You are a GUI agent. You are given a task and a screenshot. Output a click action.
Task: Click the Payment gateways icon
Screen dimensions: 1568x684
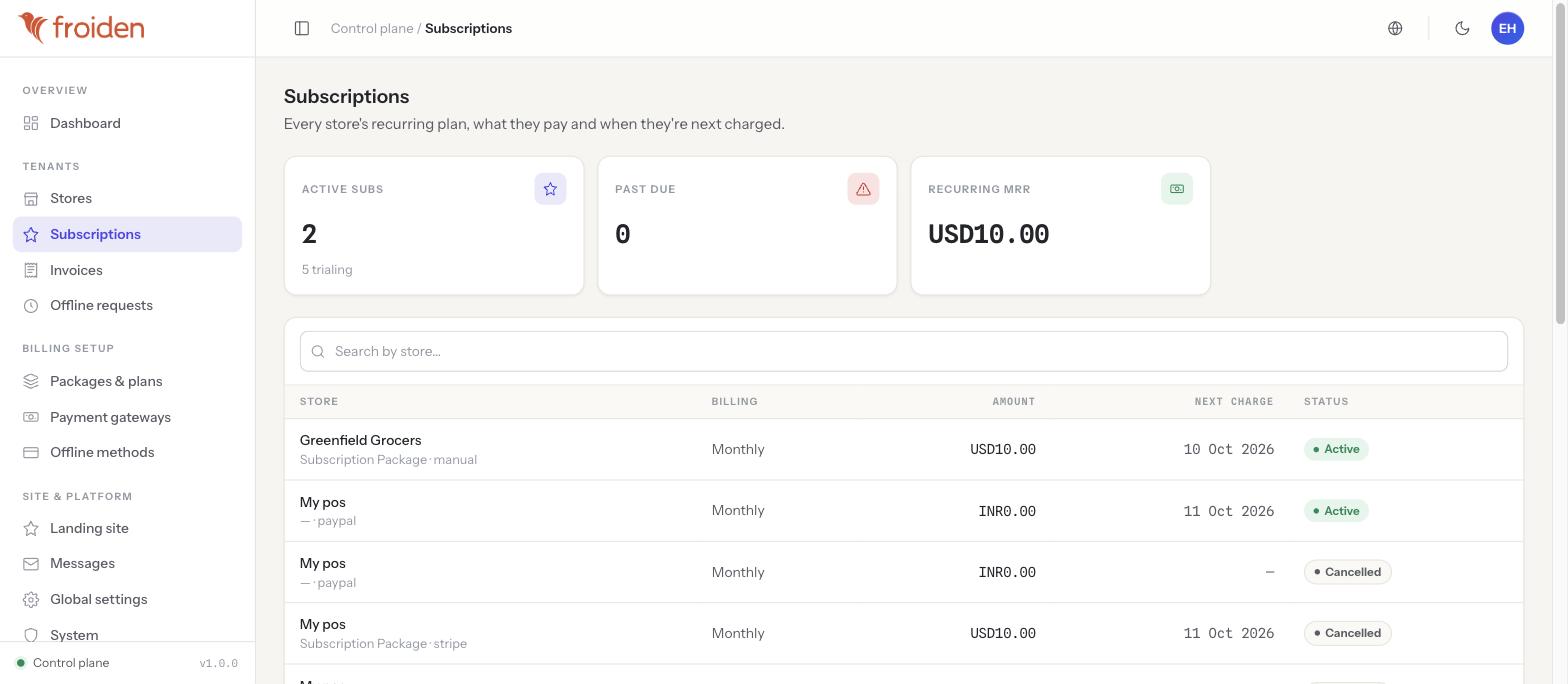[x=31, y=417]
